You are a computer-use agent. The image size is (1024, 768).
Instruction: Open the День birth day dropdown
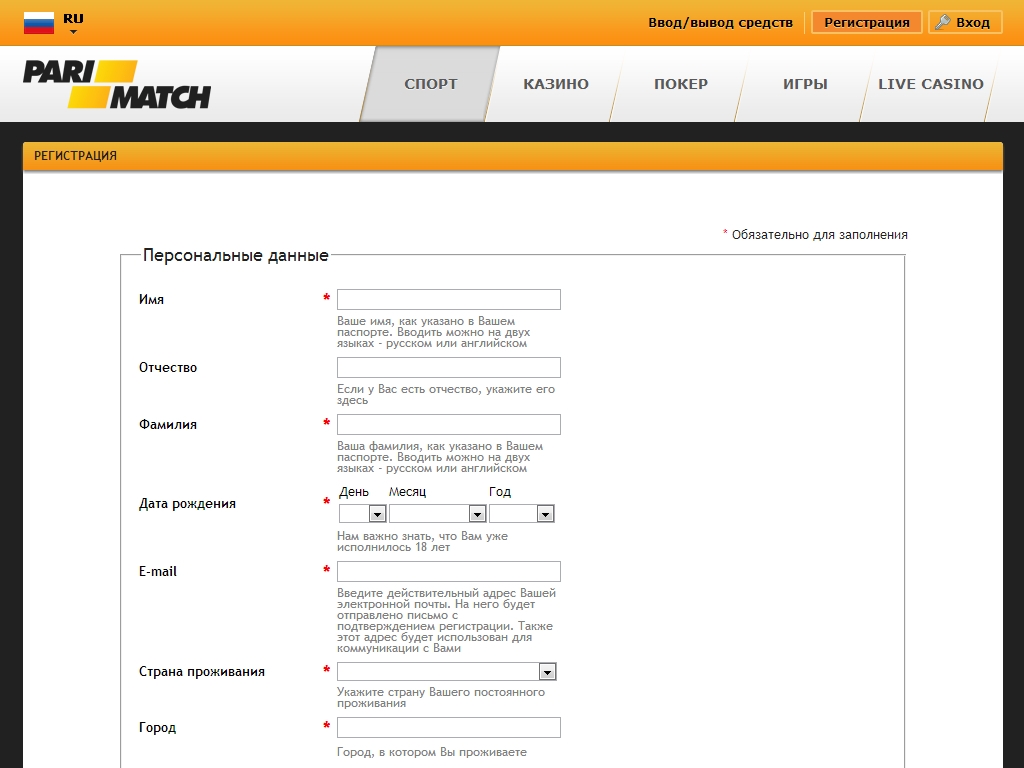click(362, 514)
